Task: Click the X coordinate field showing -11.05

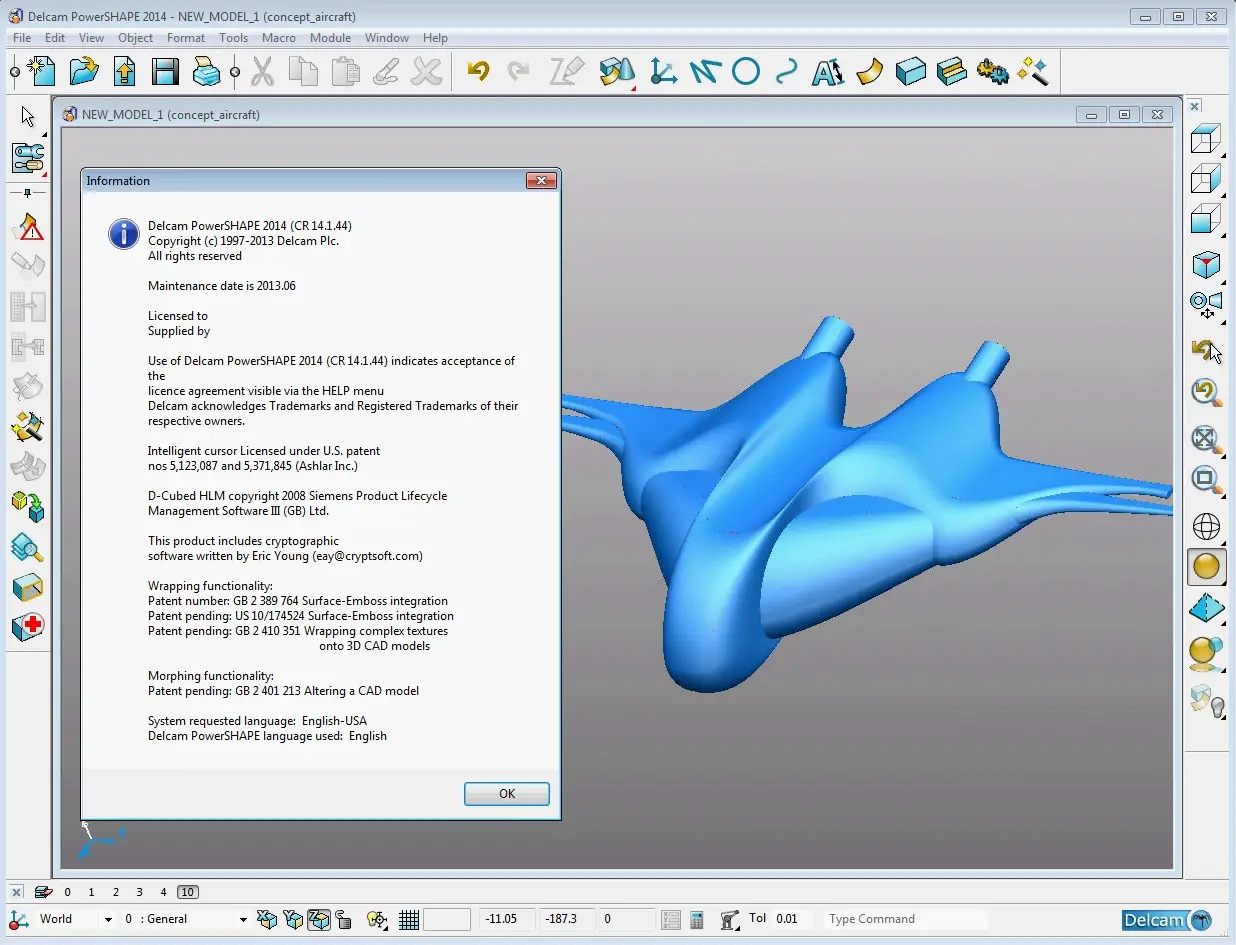Action: [506, 919]
